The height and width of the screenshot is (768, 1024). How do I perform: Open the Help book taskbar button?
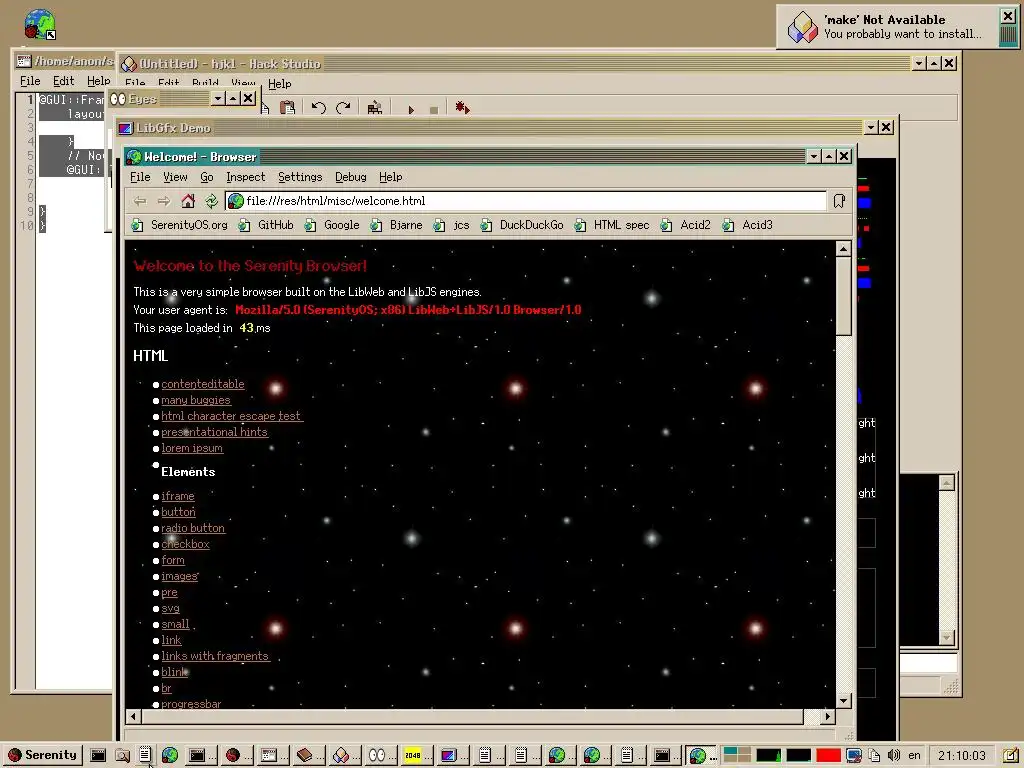click(x=309, y=756)
